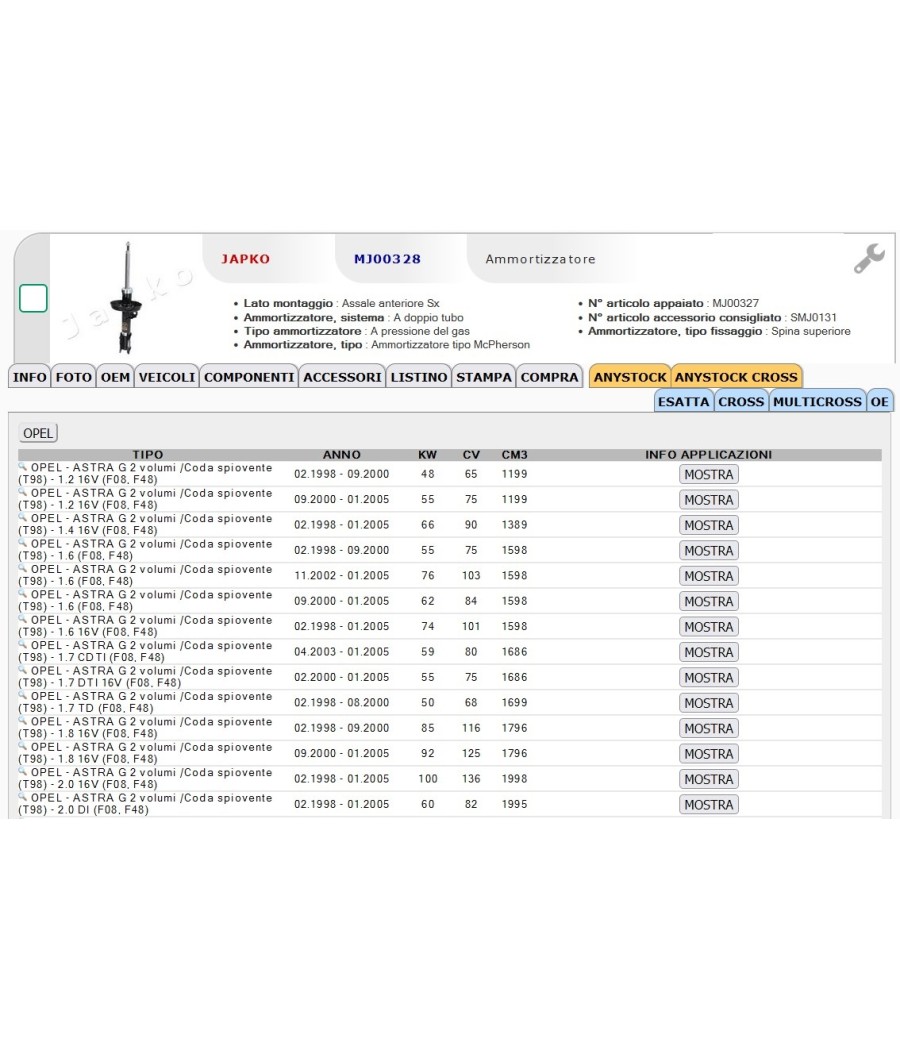
Task: Click magnifier icon of 2.0 DI row
Action: [22, 797]
